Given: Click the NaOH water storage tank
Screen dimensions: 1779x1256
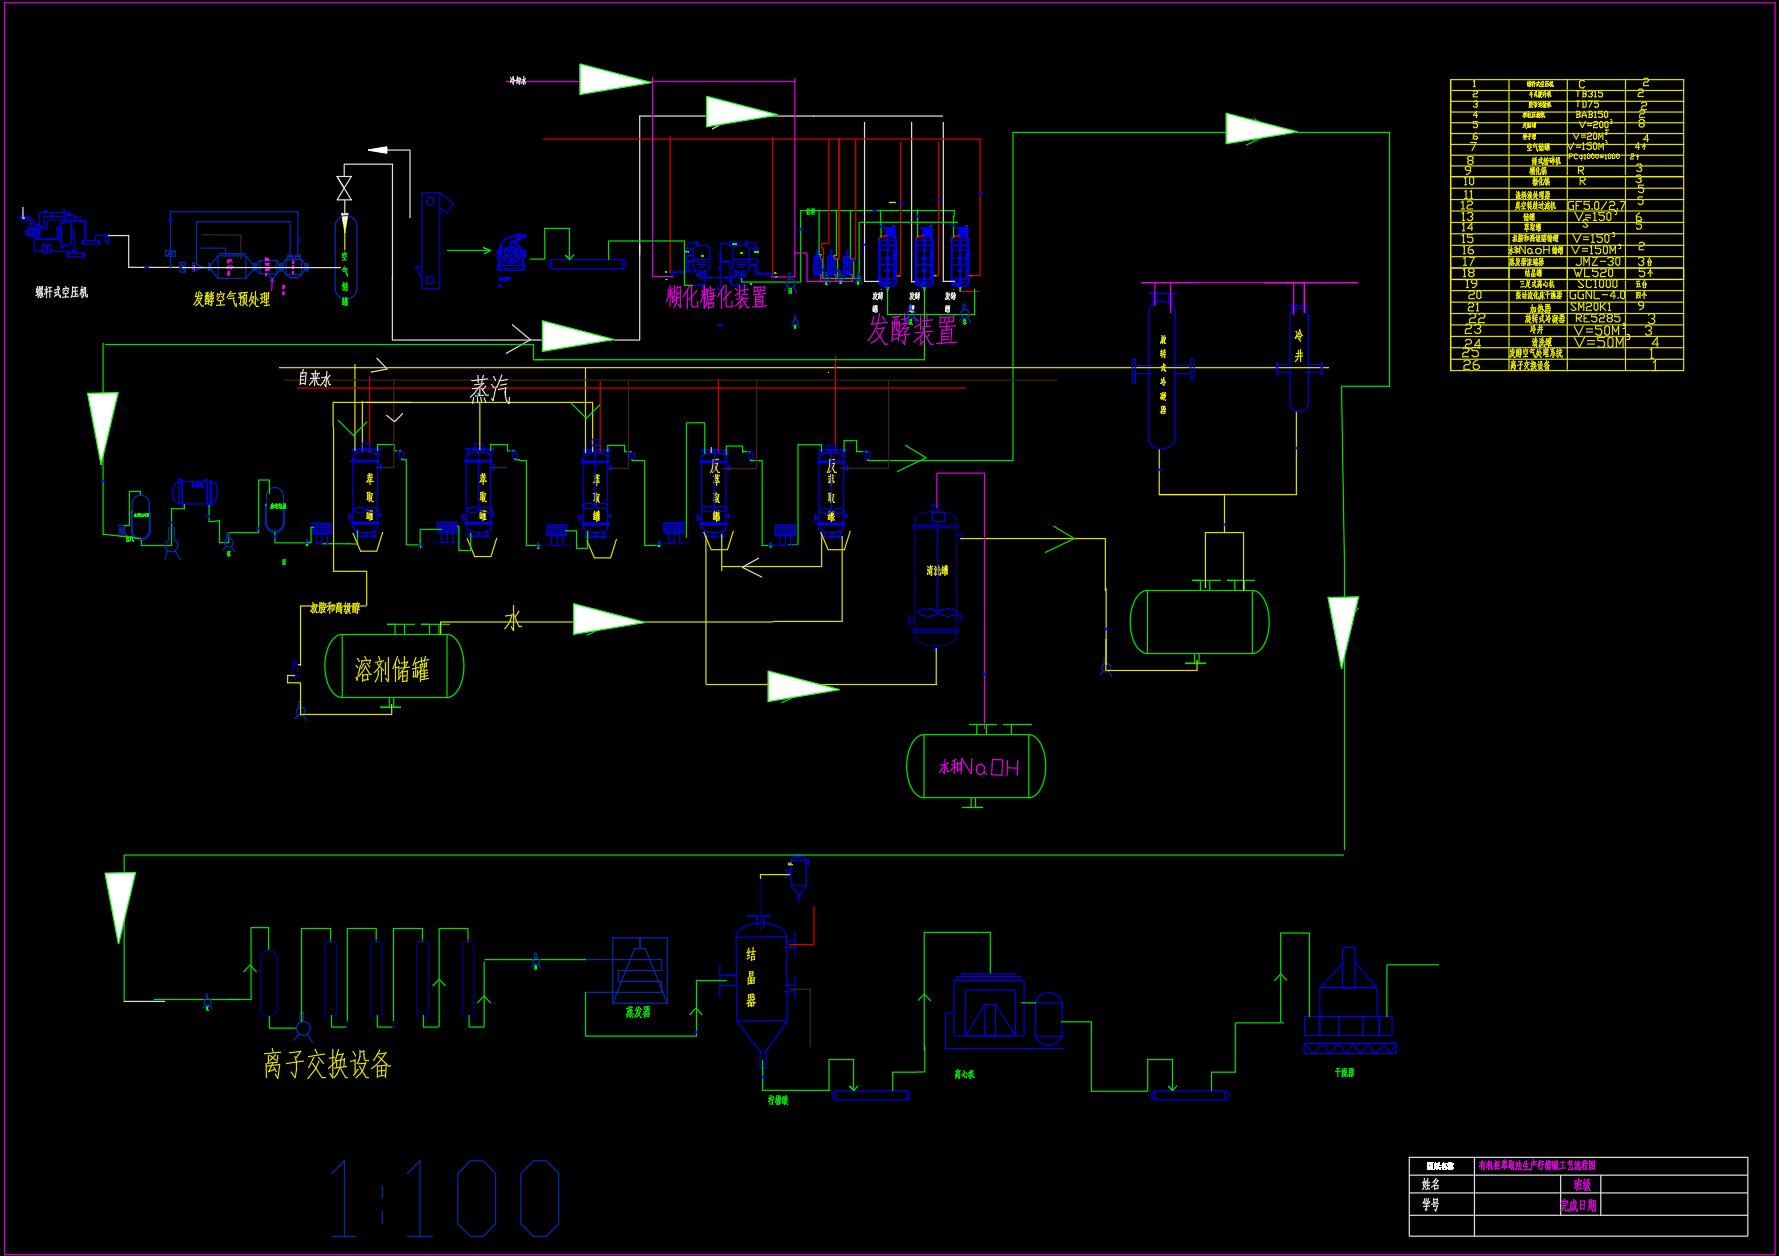Looking at the screenshot, I should pos(976,766).
